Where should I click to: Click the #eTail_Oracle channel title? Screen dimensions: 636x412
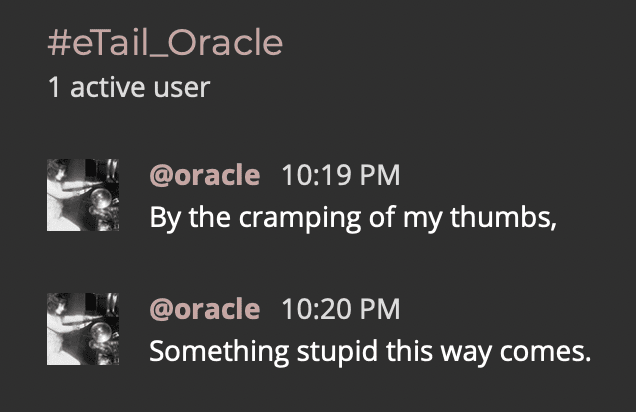pyautogui.click(x=165, y=43)
